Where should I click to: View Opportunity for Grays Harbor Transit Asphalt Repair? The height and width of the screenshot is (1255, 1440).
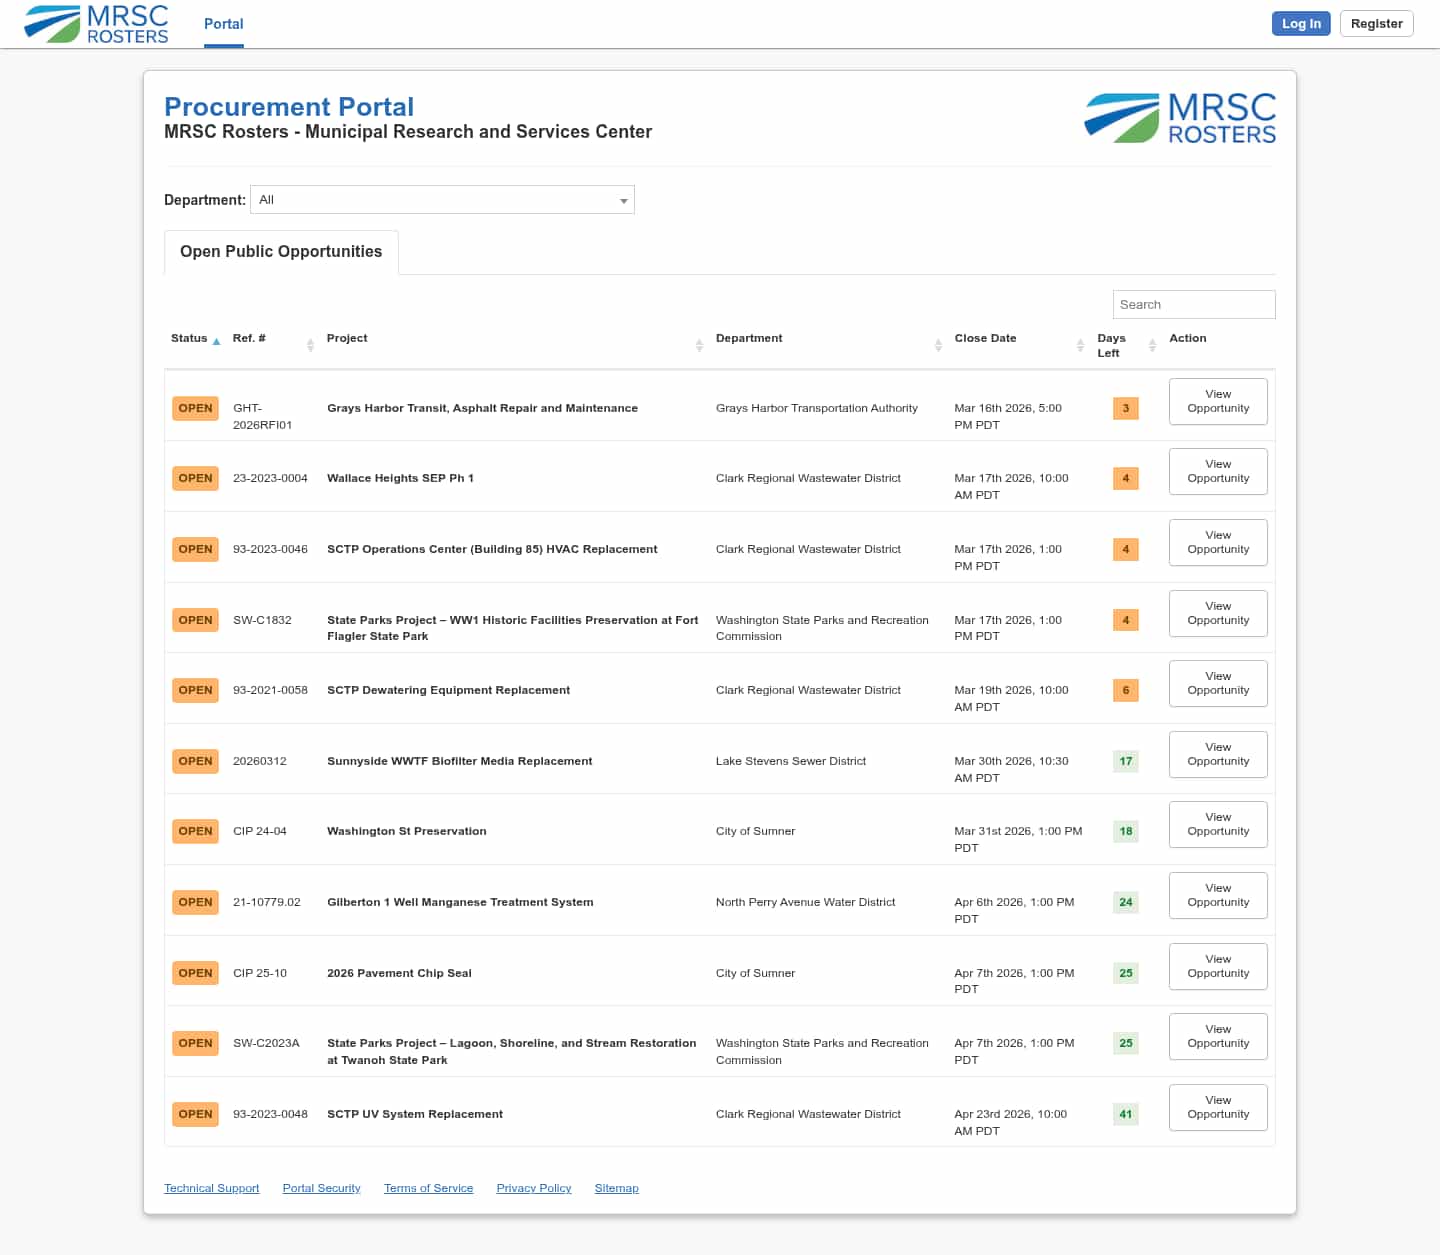(x=1218, y=401)
